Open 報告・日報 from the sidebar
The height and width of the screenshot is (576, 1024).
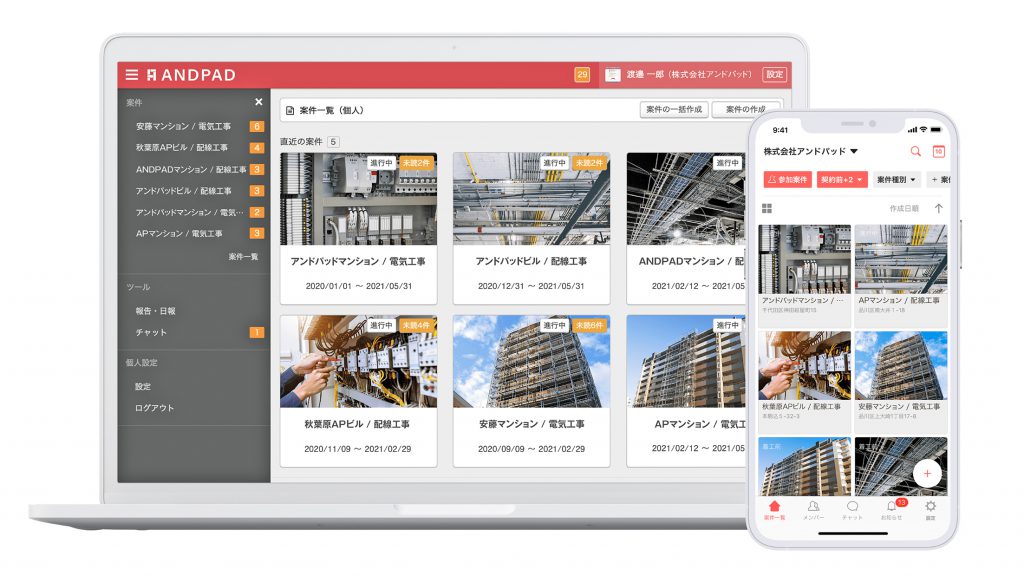coord(158,310)
